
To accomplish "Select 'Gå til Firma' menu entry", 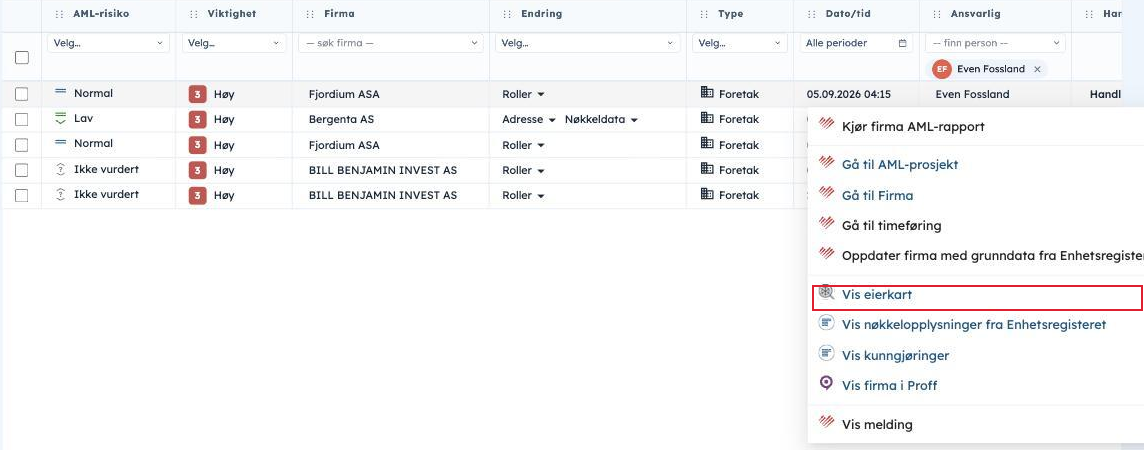I will [x=877, y=195].
